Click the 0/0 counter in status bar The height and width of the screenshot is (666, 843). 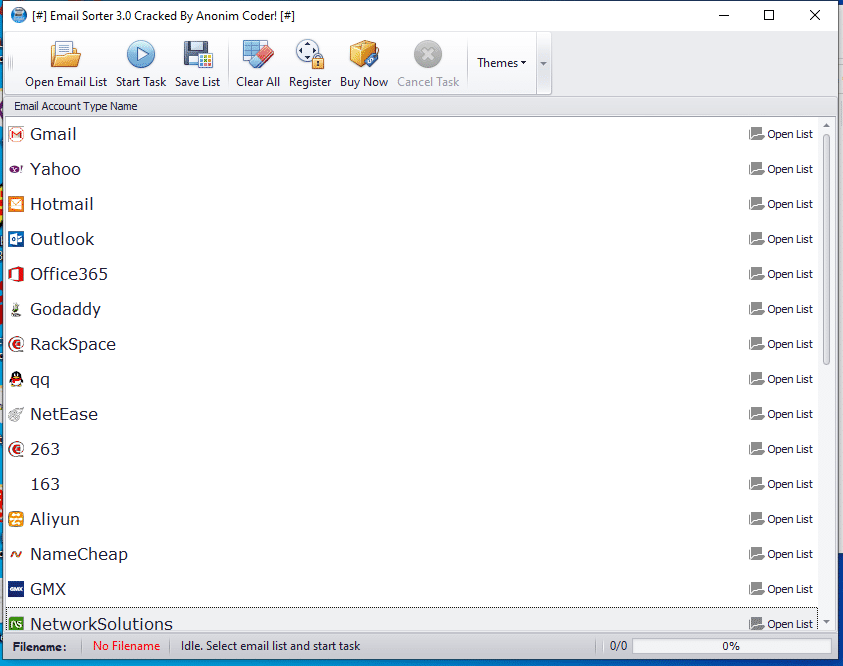(x=618, y=646)
